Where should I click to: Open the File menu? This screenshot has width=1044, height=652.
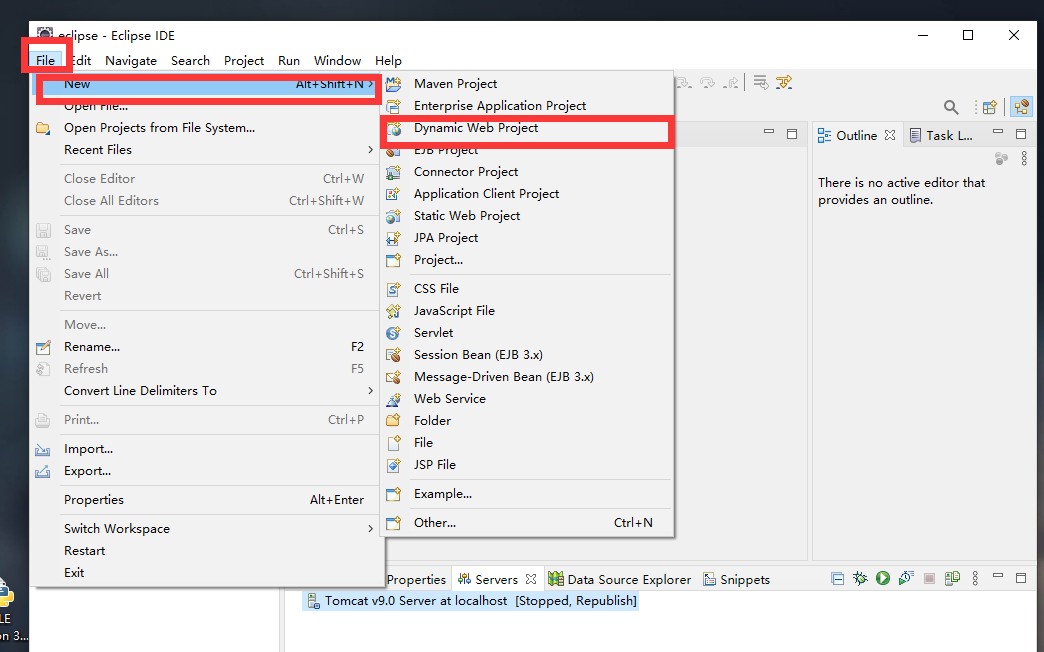[x=45, y=61]
